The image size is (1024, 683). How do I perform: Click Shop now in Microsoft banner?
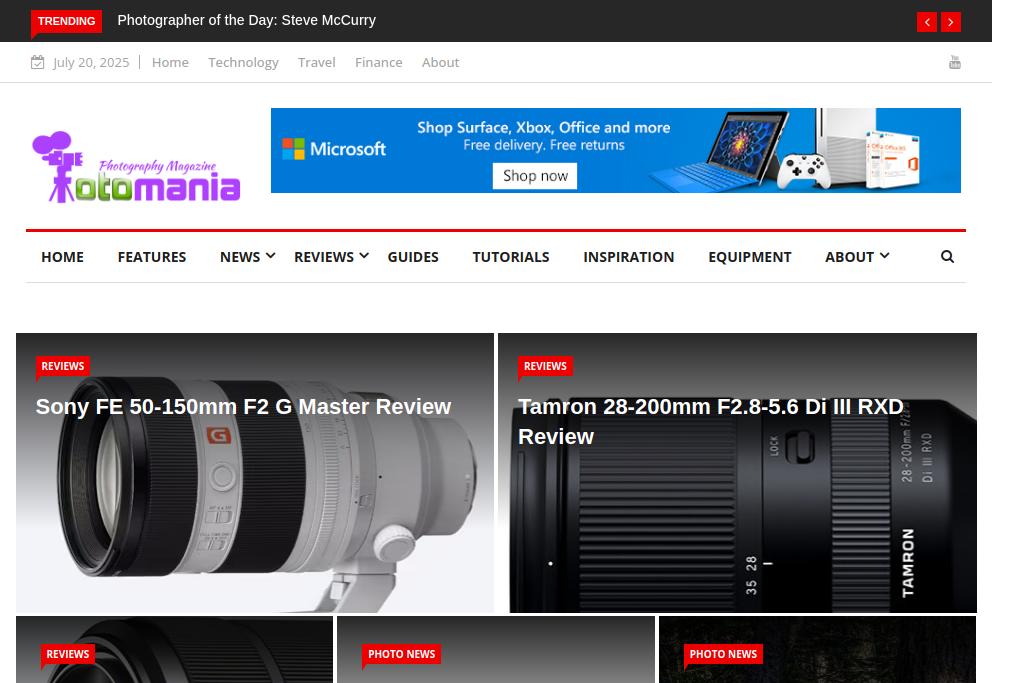(535, 176)
